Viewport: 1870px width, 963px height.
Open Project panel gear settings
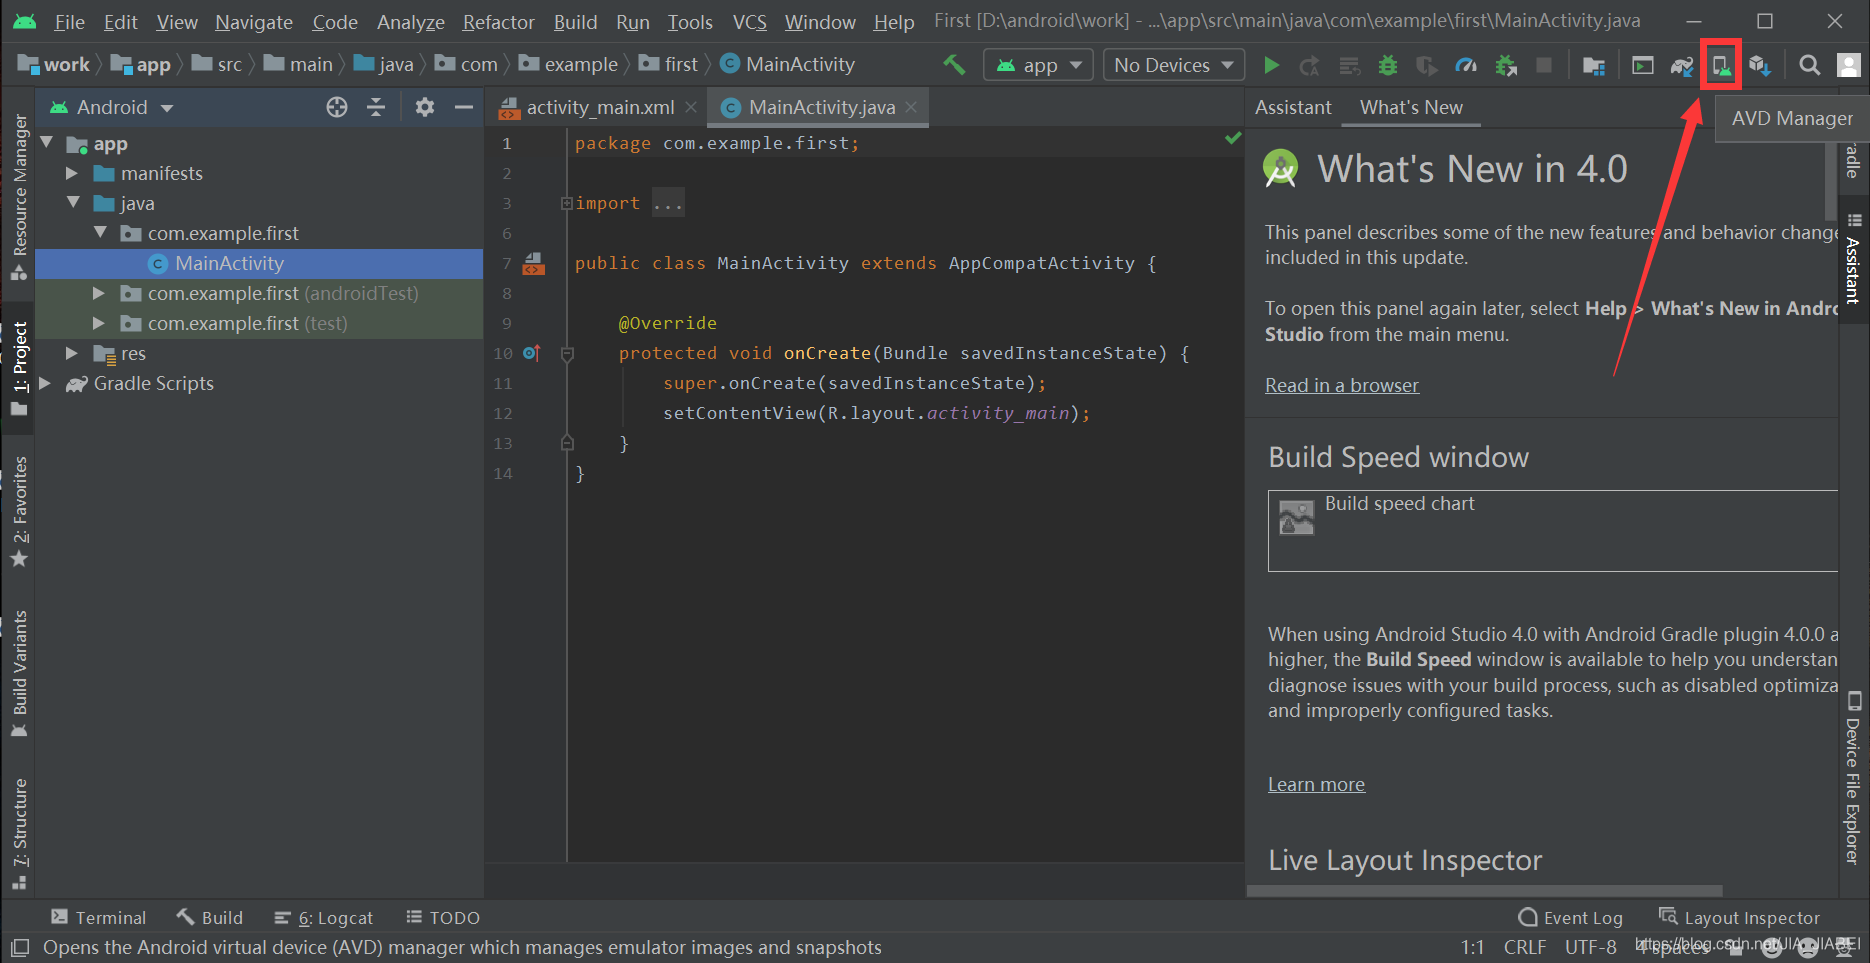tap(425, 107)
